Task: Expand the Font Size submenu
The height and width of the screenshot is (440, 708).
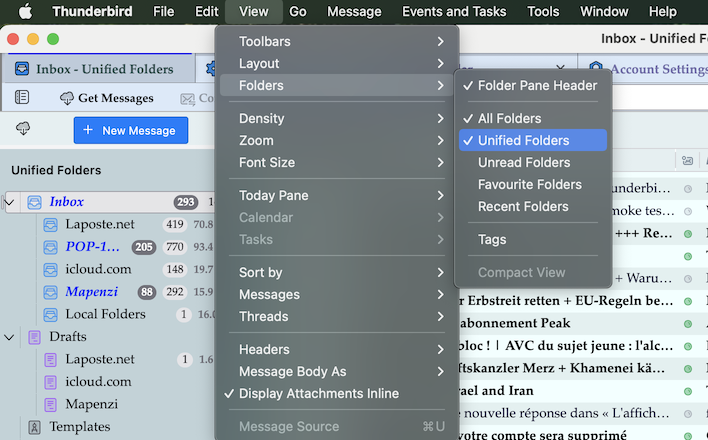Action: pos(337,163)
